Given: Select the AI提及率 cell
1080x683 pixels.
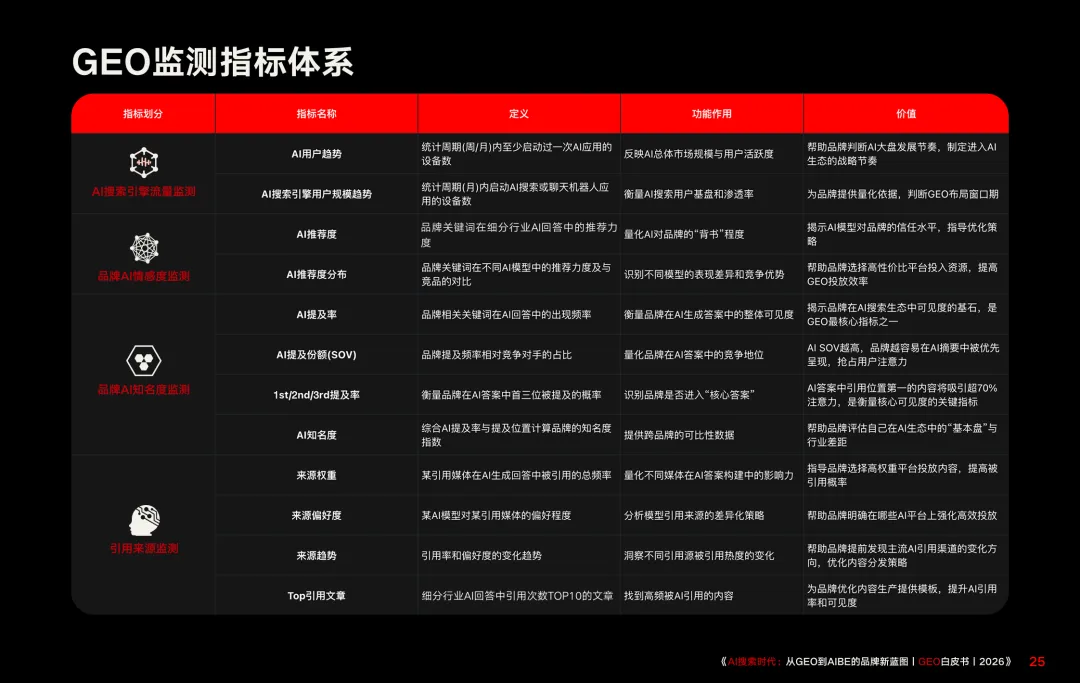Looking at the screenshot, I should 317,315.
